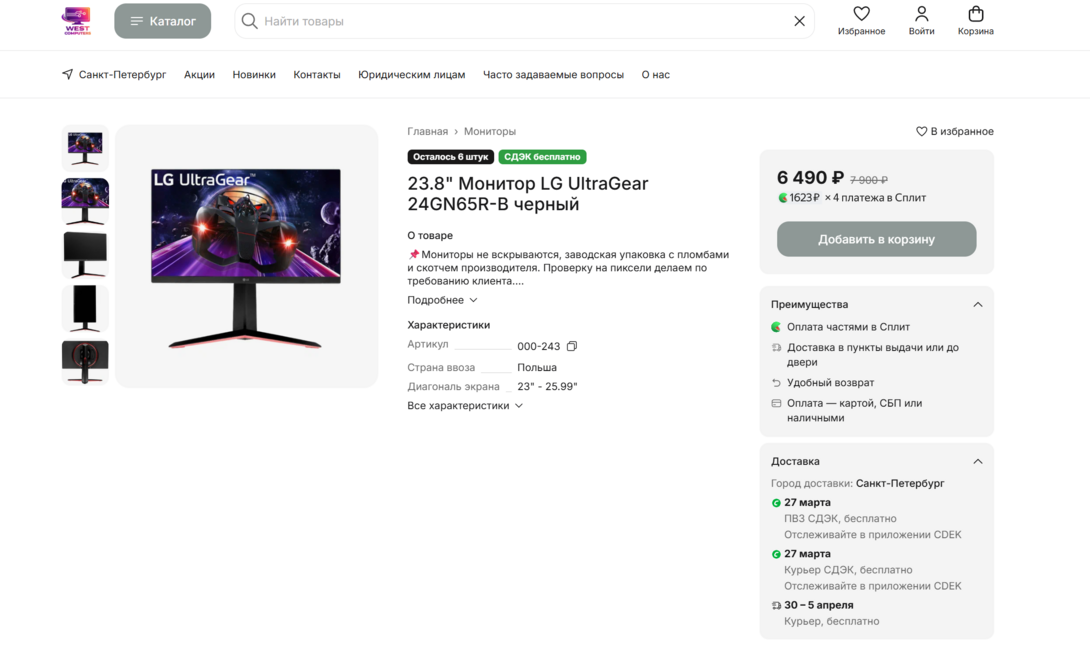The width and height of the screenshot is (1090, 656).
Task: Click price 6 490 ₽
Action: point(810,178)
